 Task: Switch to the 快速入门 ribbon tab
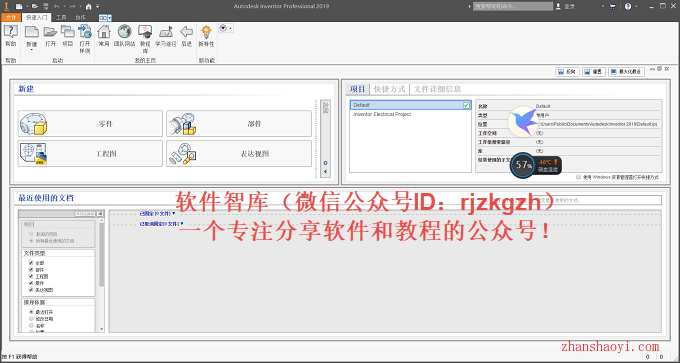(x=37, y=17)
